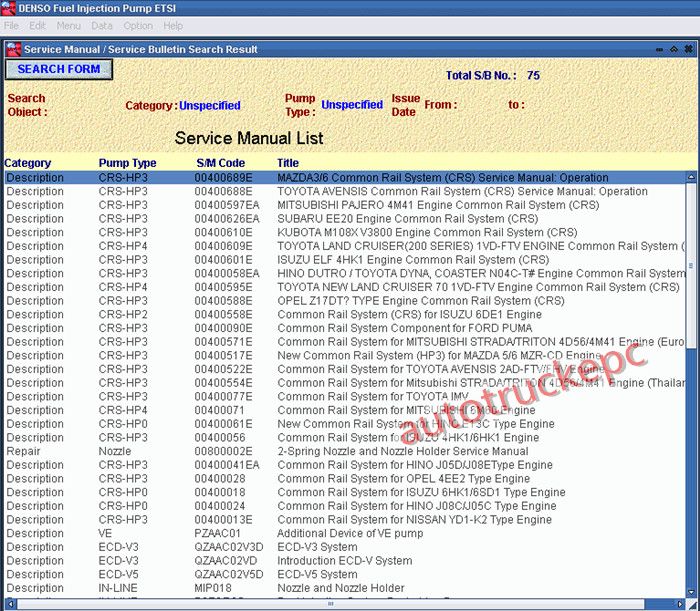Select the MAZDA 5/6 MZR-CD Engine row
Screen dimensions: 700x611
click(x=345, y=356)
